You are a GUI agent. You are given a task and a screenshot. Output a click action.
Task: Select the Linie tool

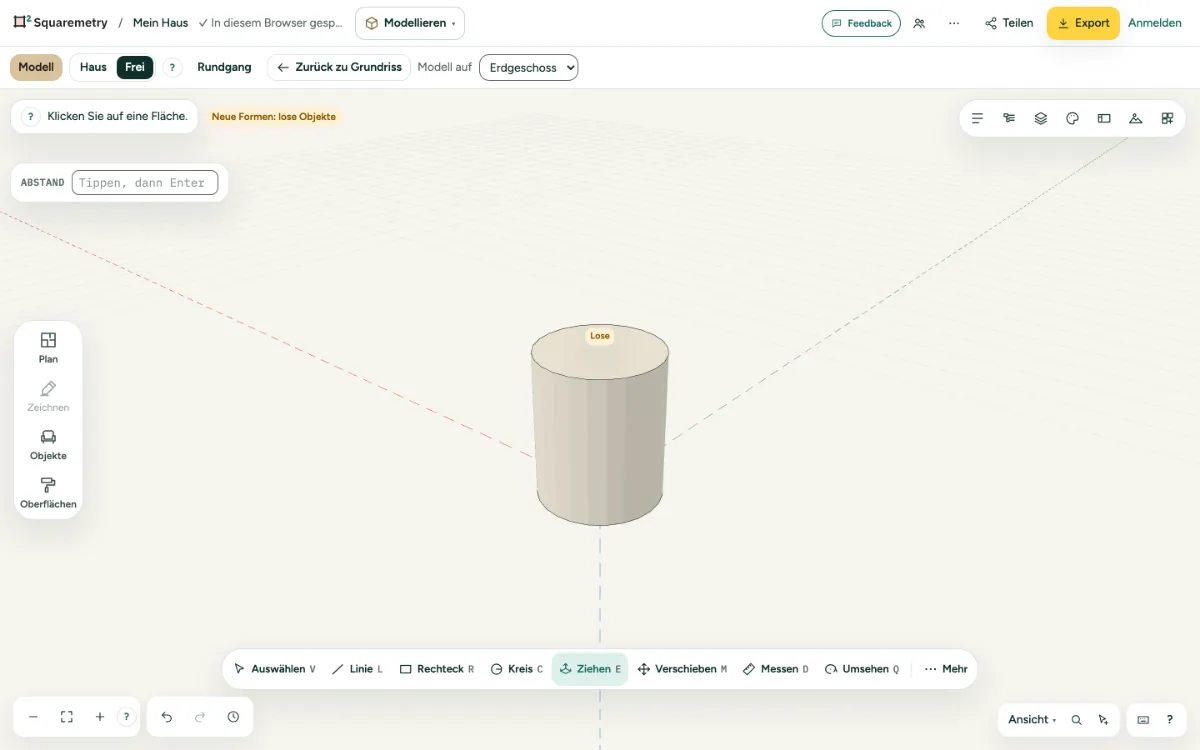click(x=357, y=669)
